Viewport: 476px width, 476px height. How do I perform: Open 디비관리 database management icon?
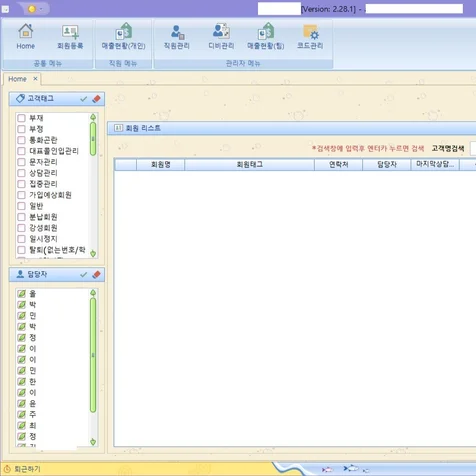coord(221,37)
